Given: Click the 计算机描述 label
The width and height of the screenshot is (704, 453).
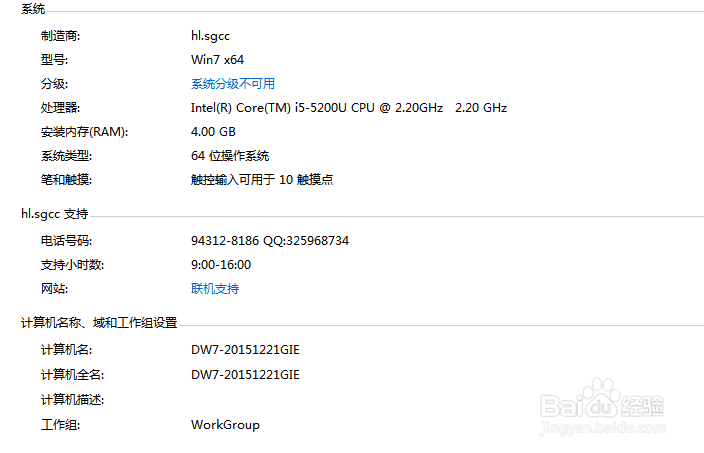Looking at the screenshot, I should click(72, 400).
